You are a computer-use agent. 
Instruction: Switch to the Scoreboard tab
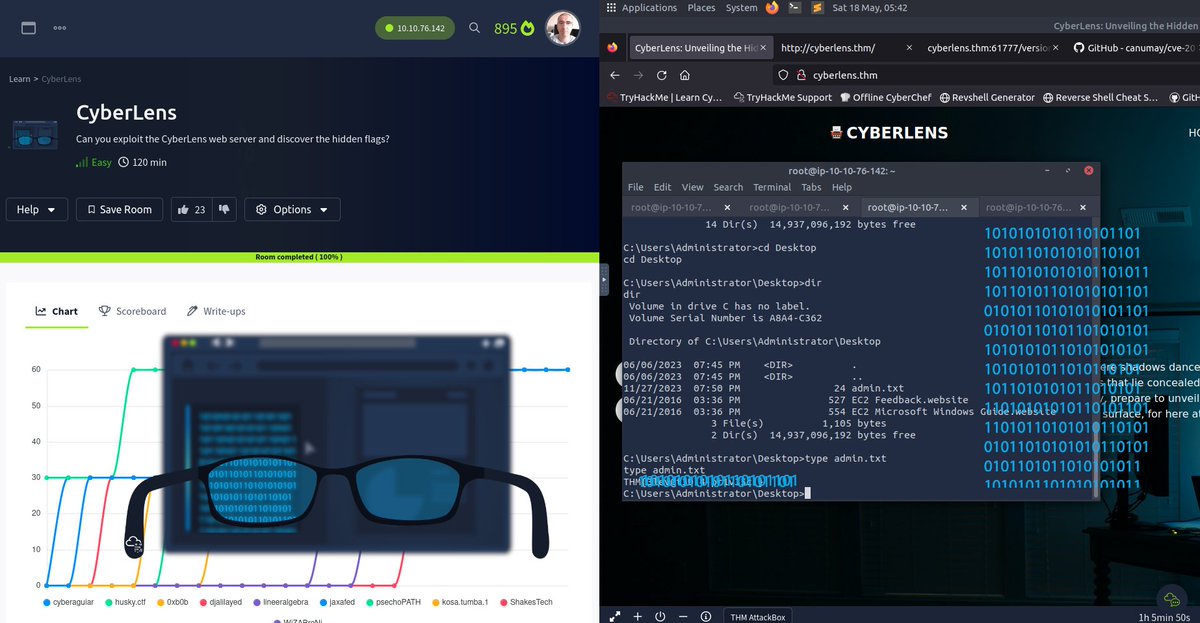(x=132, y=311)
